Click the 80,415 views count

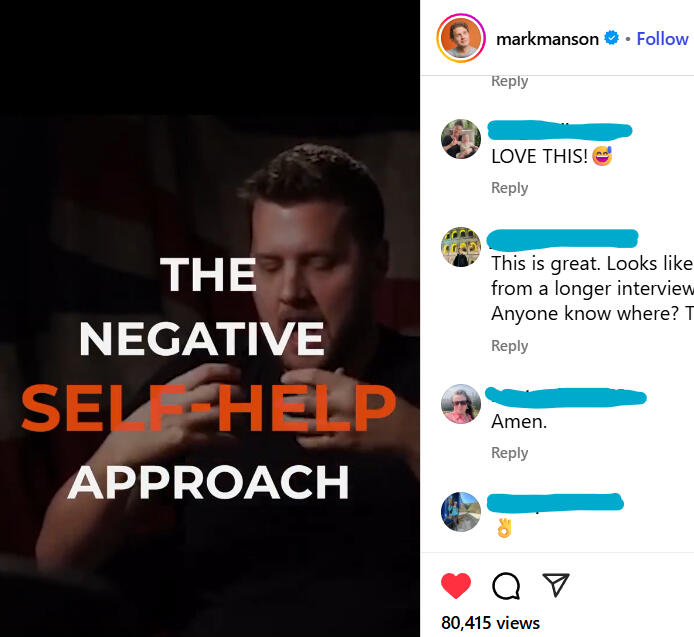coord(490,623)
